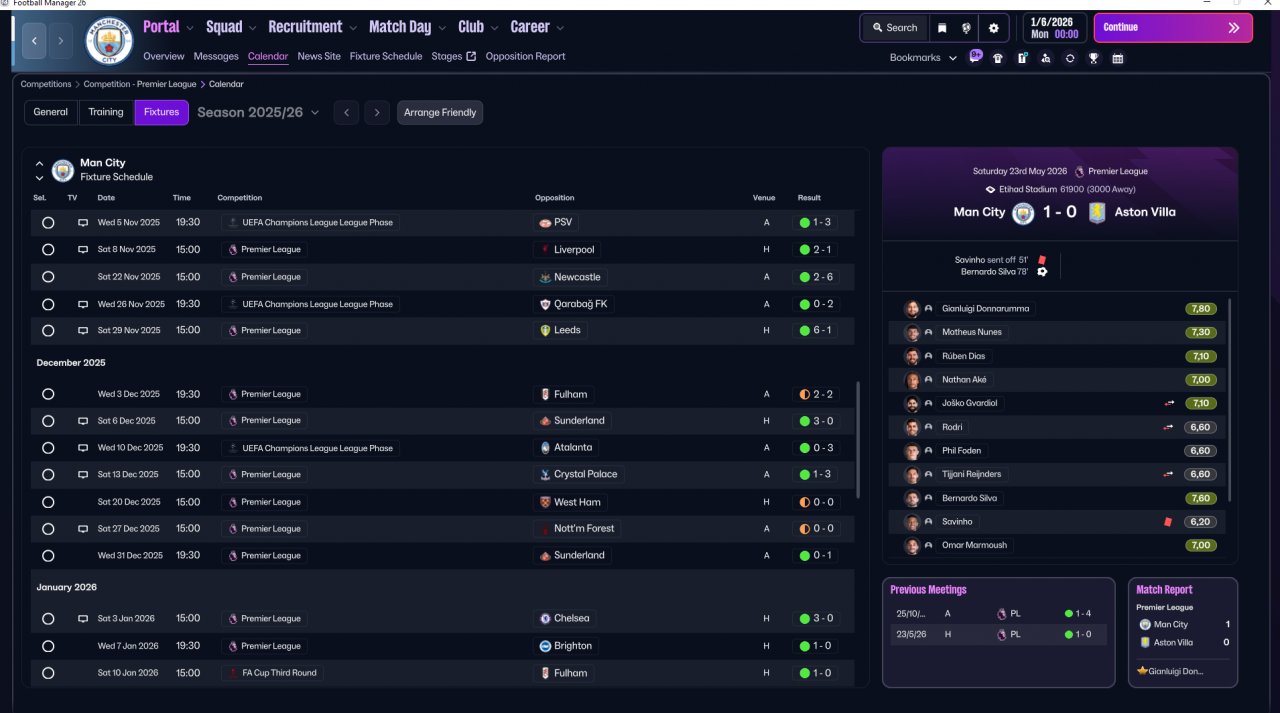1280x713 pixels.
Task: Click the Continue button
Action: click(x=1173, y=28)
